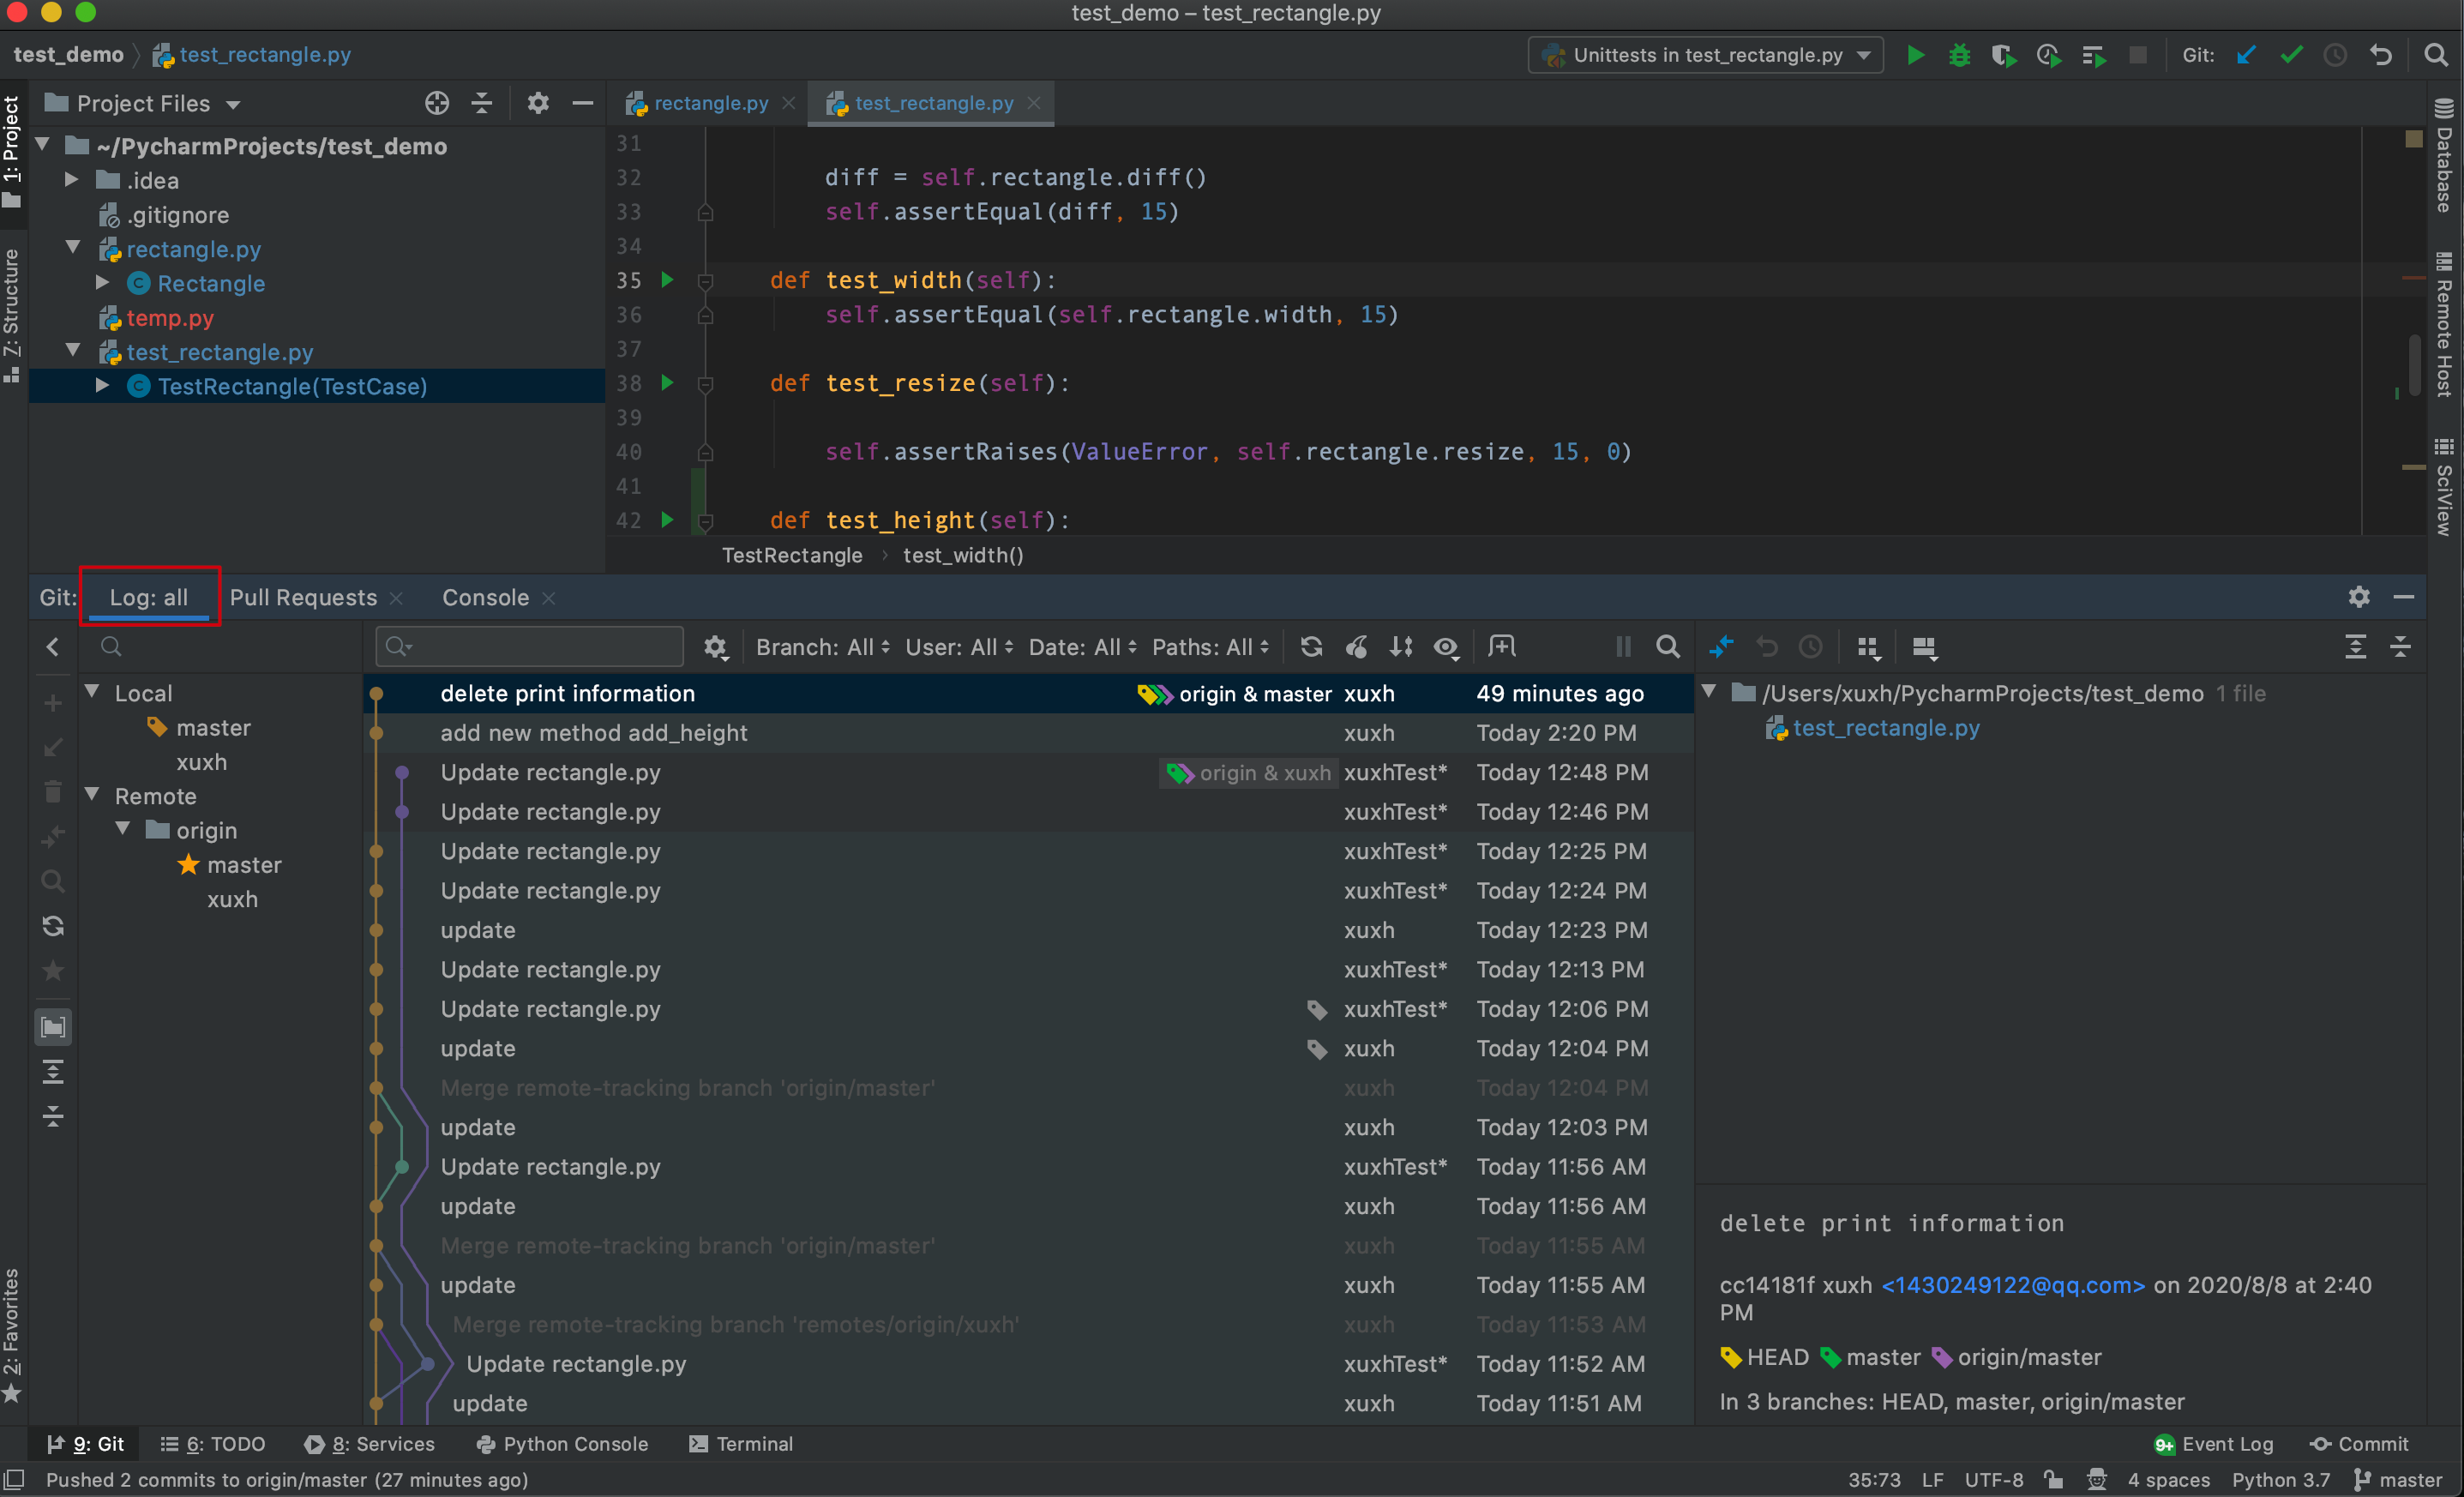Switch to the Git Console tab
2464x1497 pixels.
[x=485, y=597]
